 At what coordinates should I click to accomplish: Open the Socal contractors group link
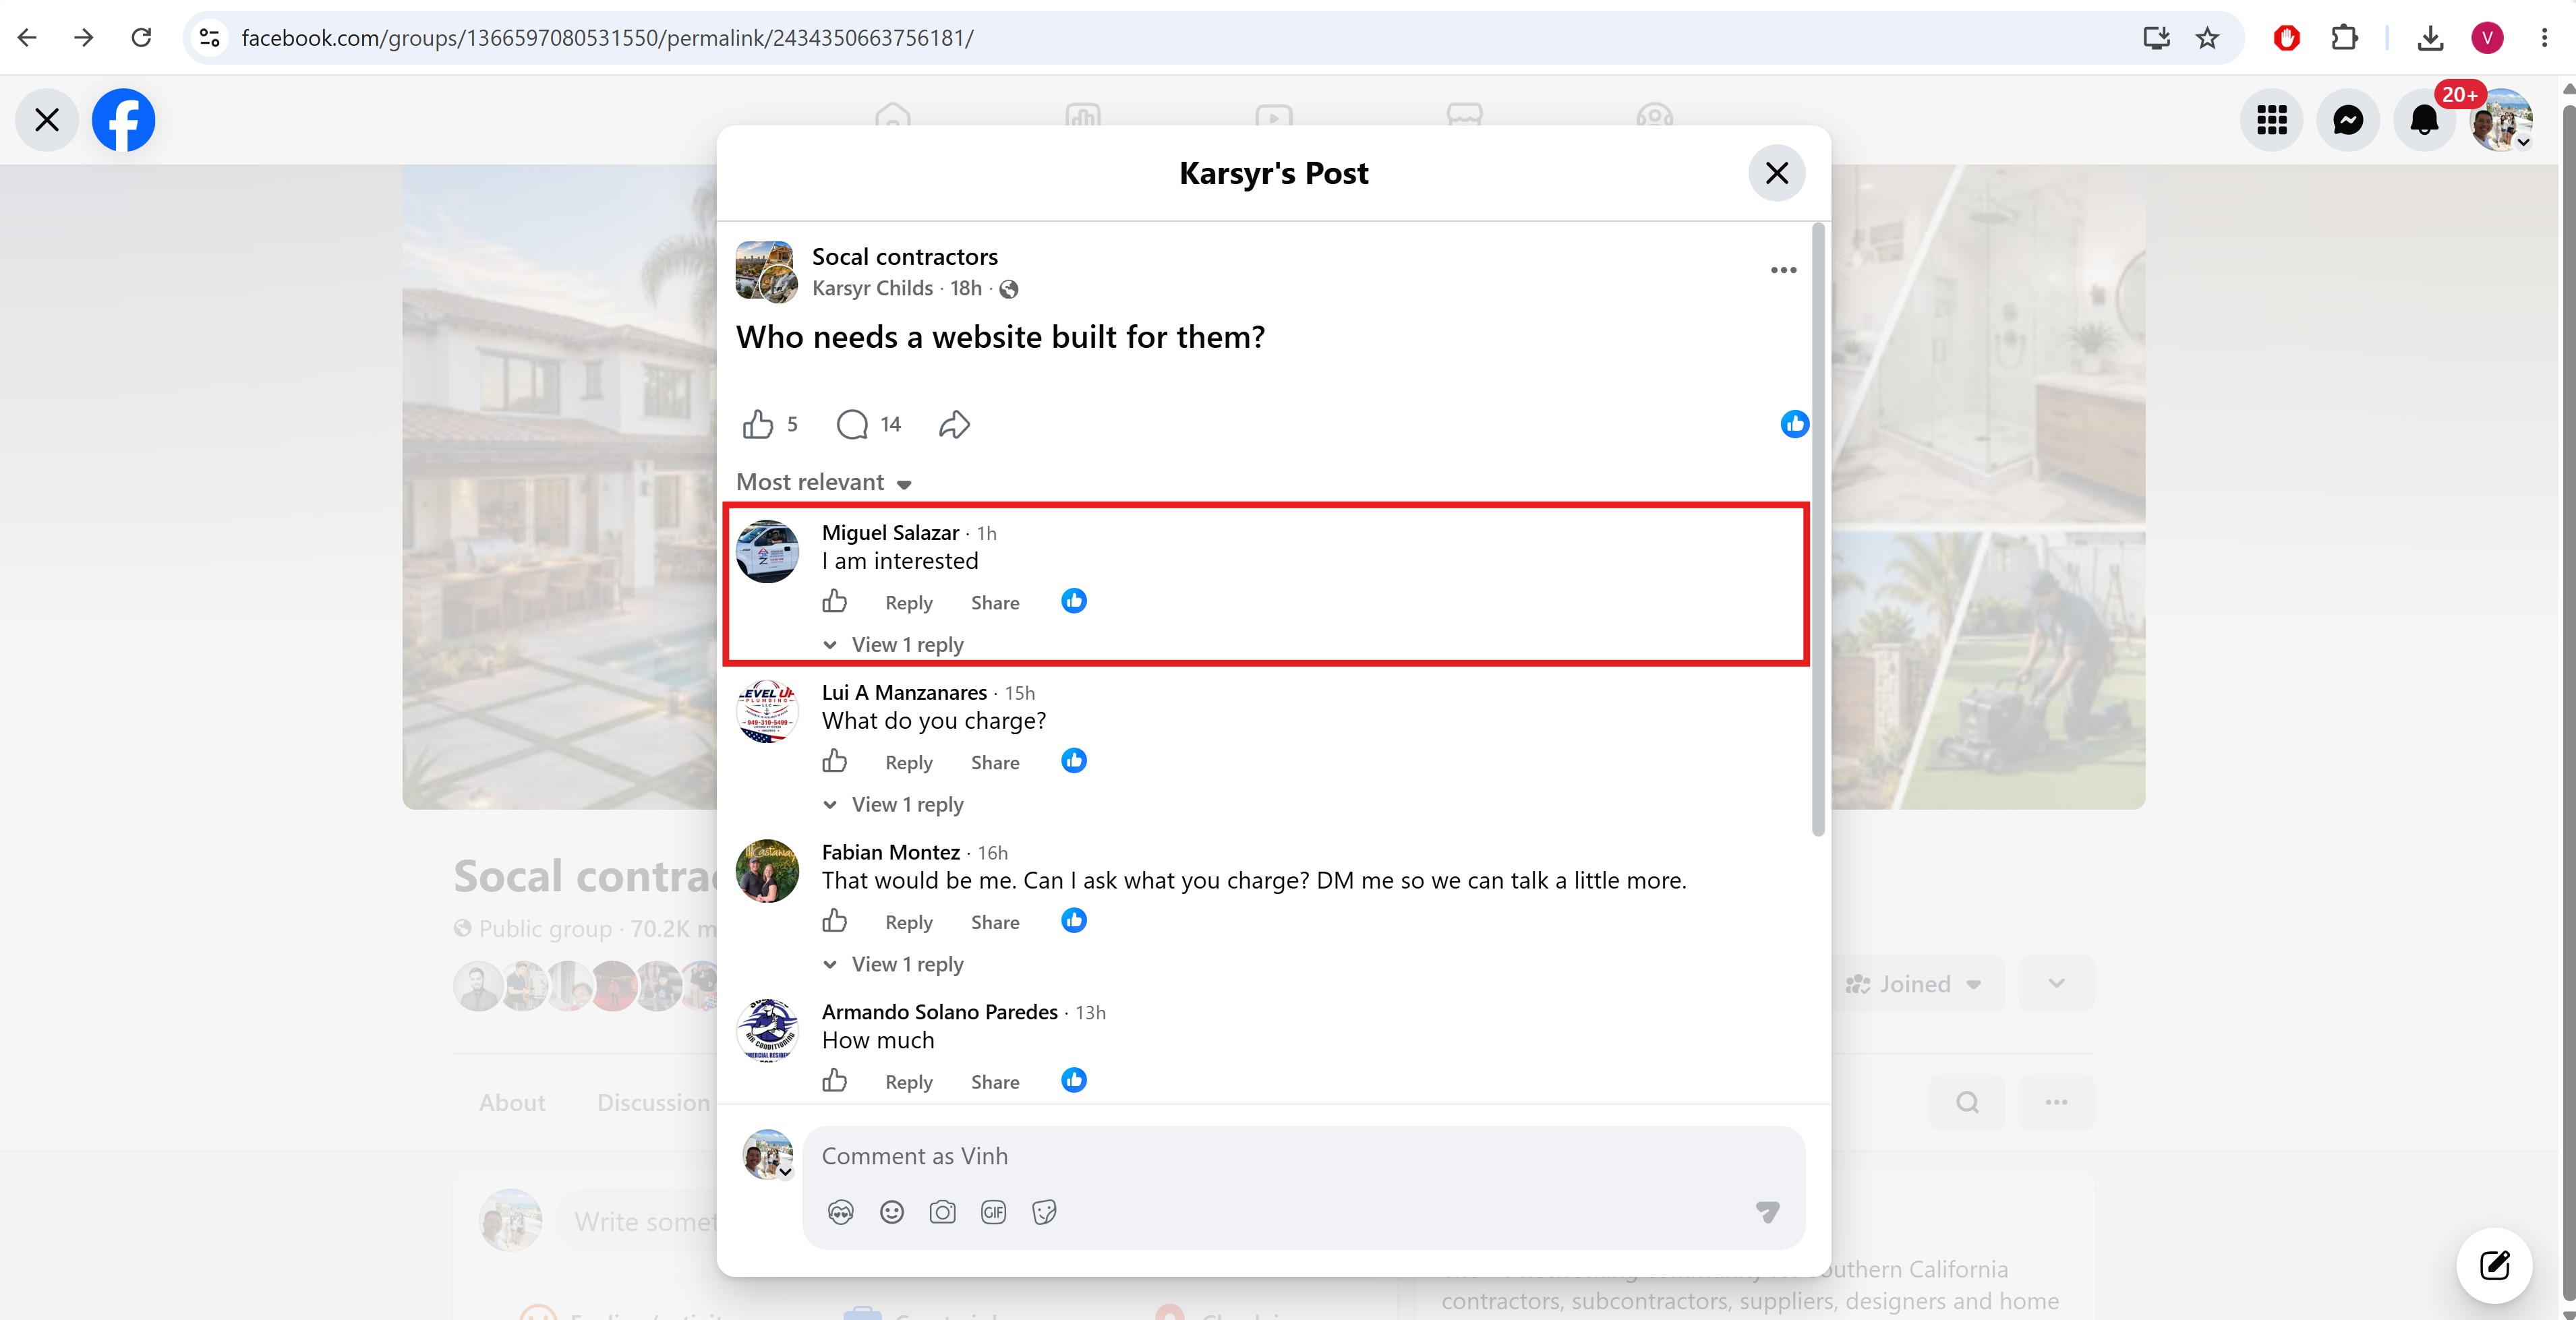(x=904, y=257)
